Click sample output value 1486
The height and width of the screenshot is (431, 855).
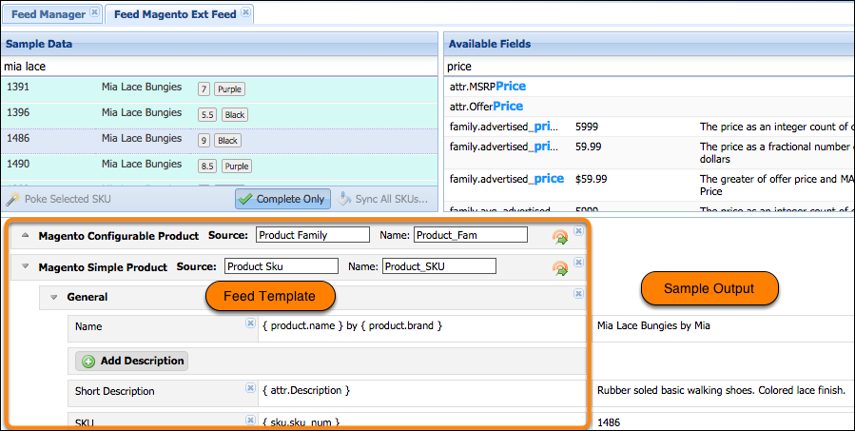(x=609, y=422)
